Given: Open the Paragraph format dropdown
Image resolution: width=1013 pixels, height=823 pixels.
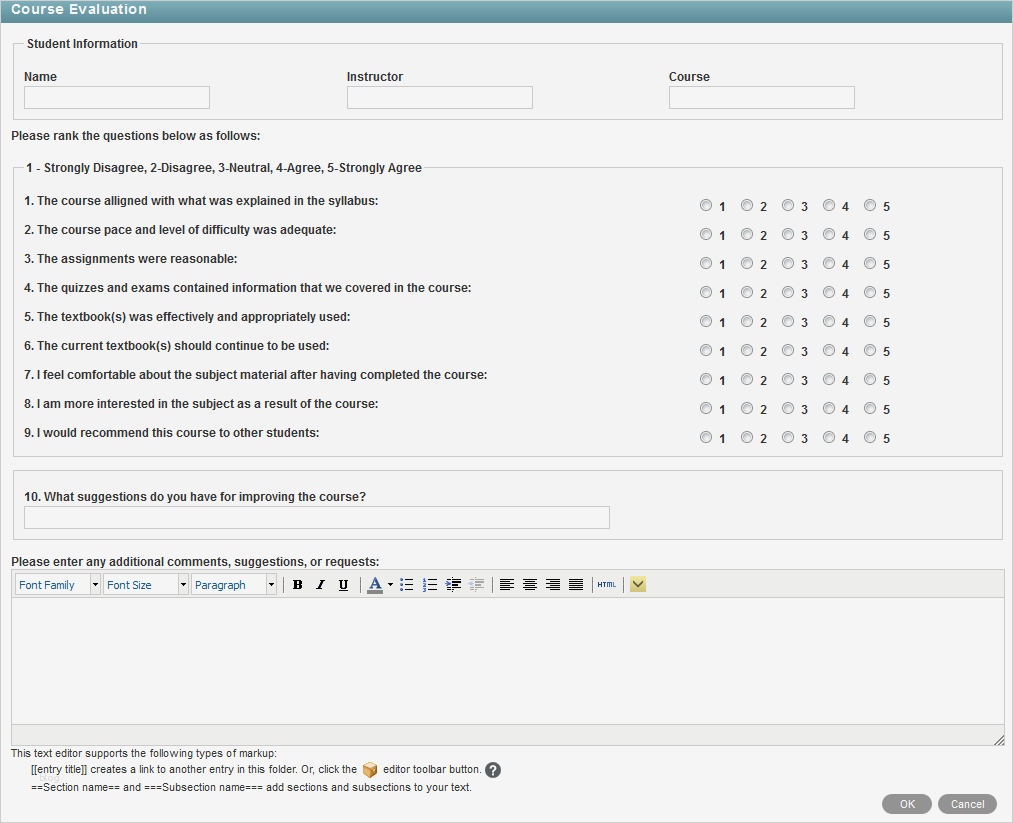Looking at the screenshot, I should (234, 585).
